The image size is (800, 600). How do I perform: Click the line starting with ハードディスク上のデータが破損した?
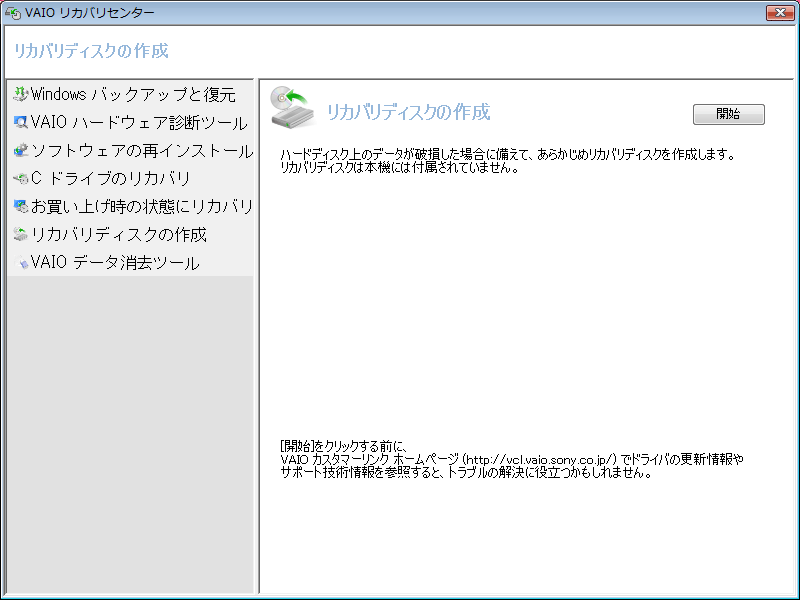click(508, 154)
